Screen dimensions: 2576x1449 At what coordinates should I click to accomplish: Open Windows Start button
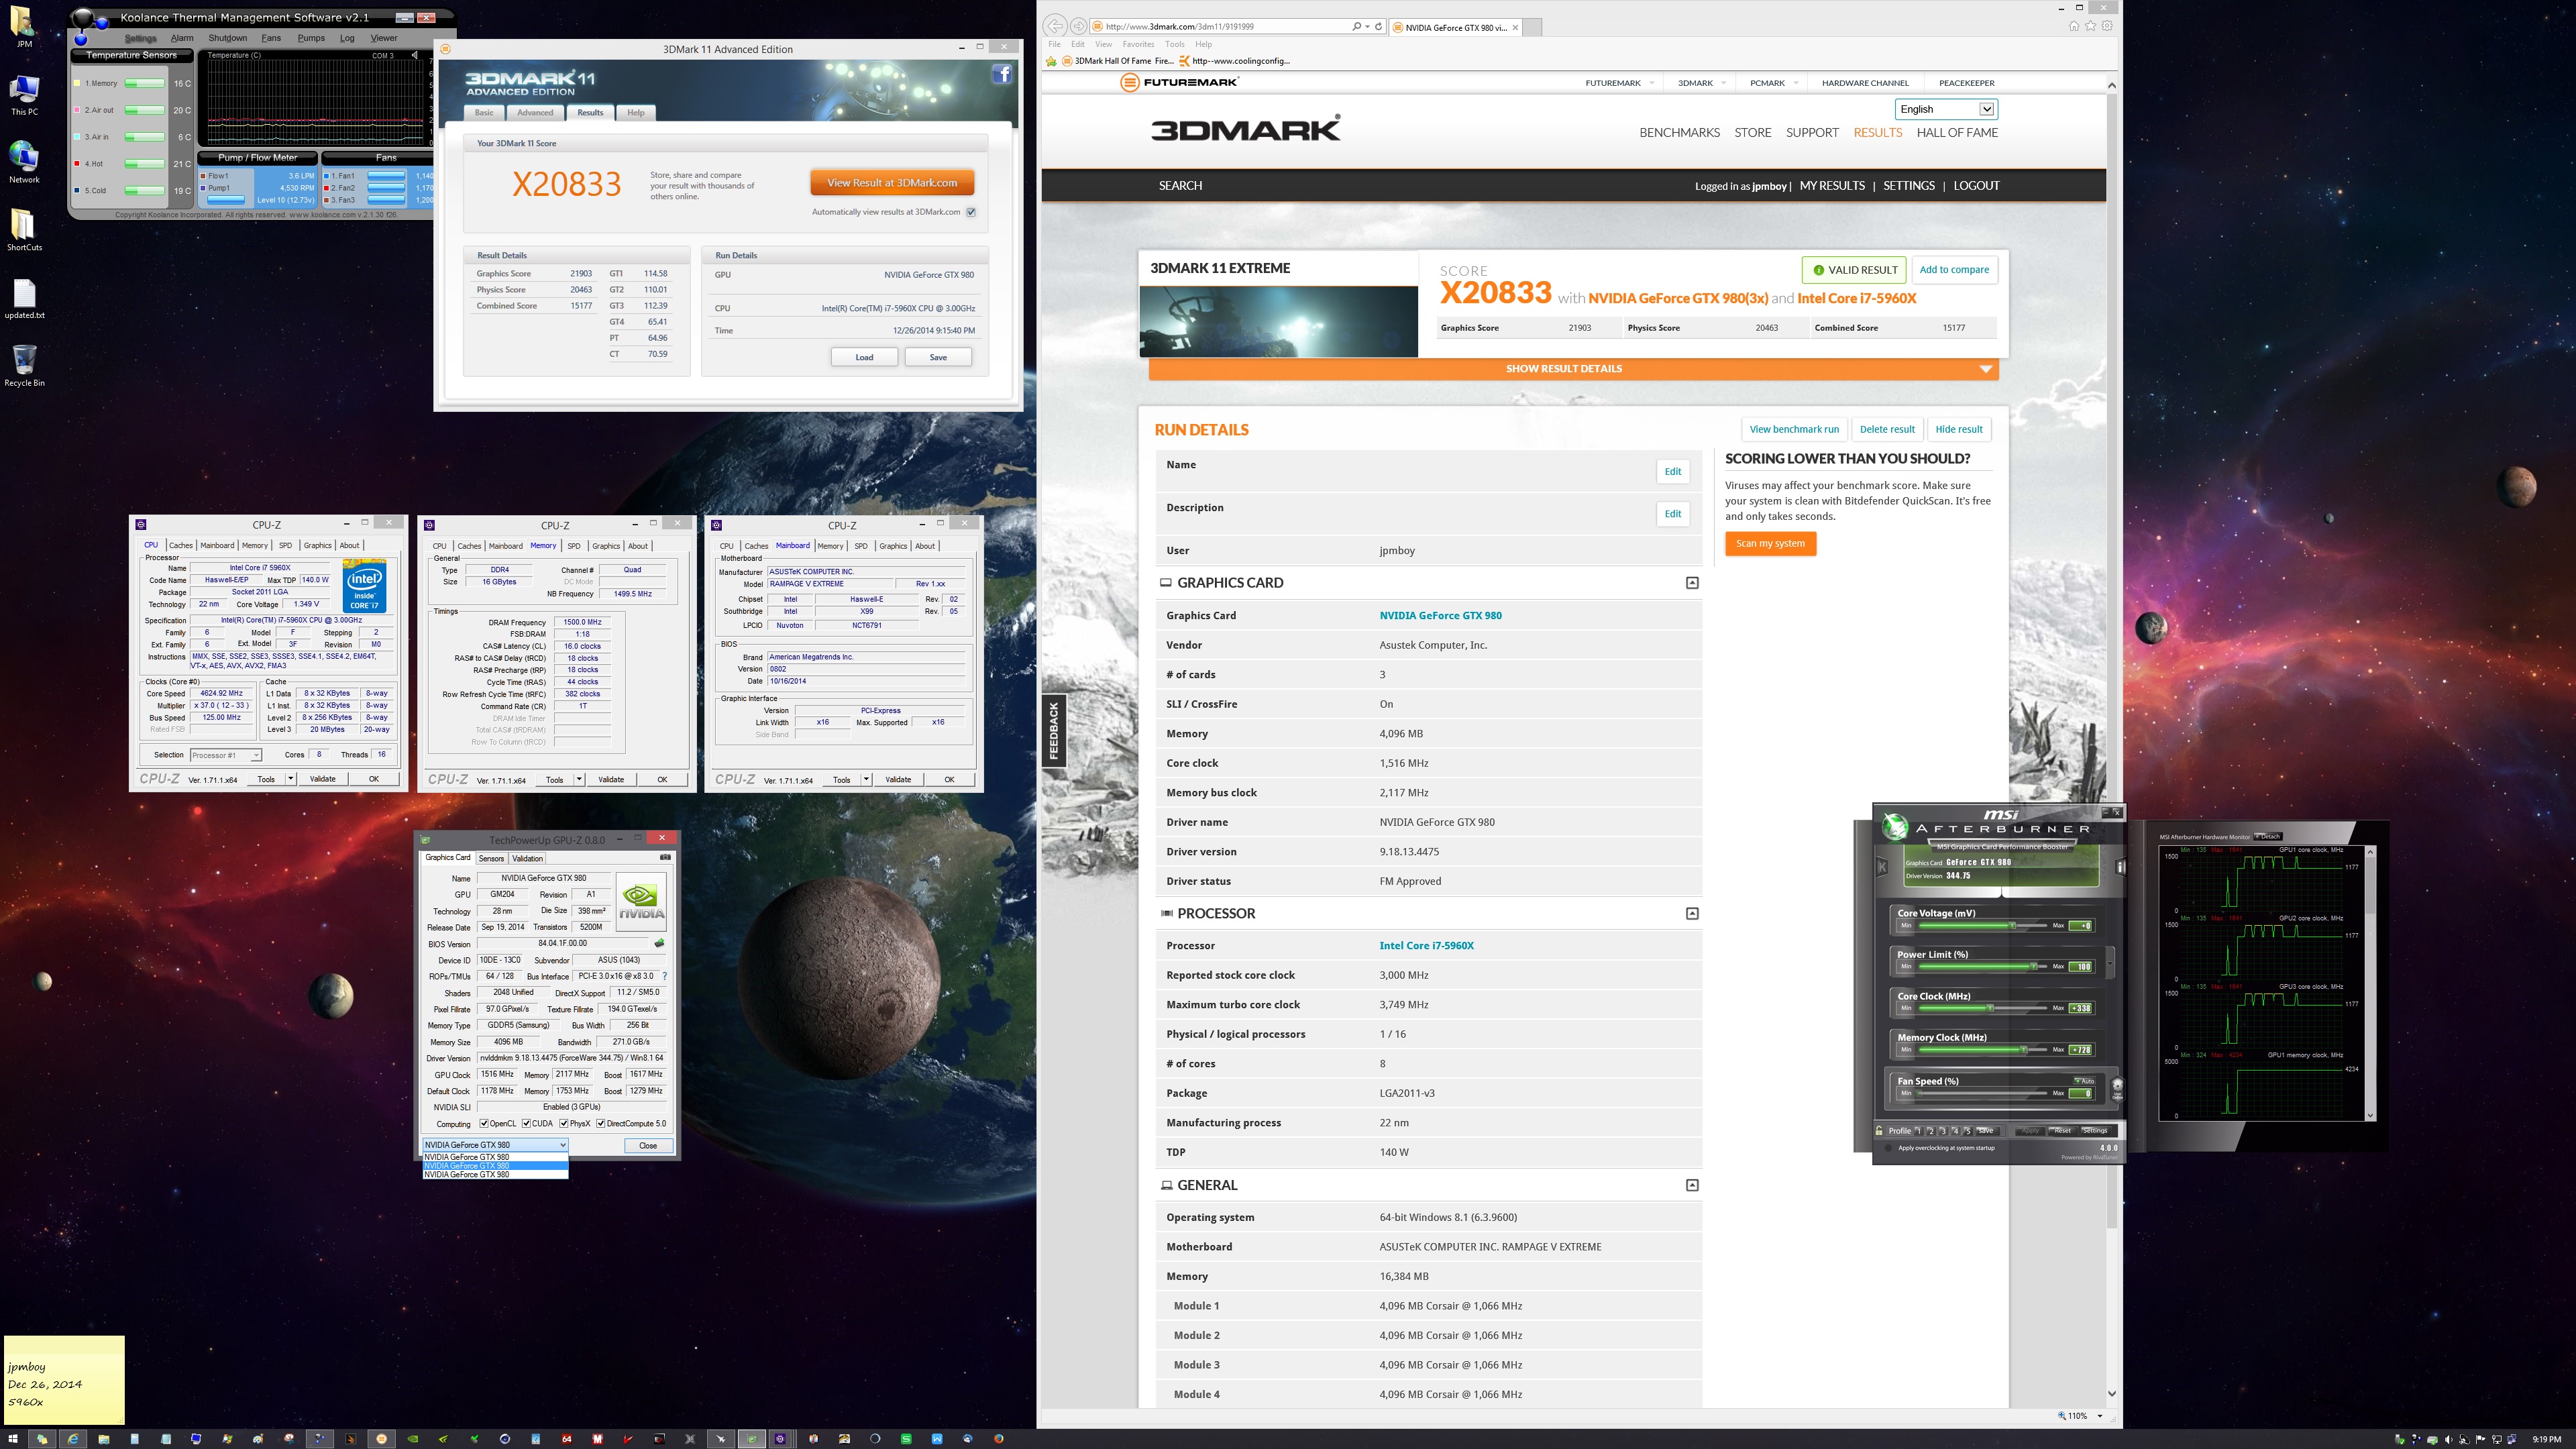tap(13, 1439)
